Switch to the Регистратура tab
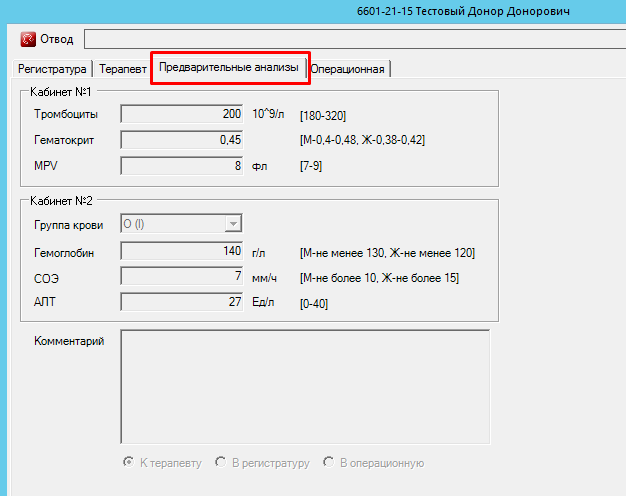 (x=53, y=69)
